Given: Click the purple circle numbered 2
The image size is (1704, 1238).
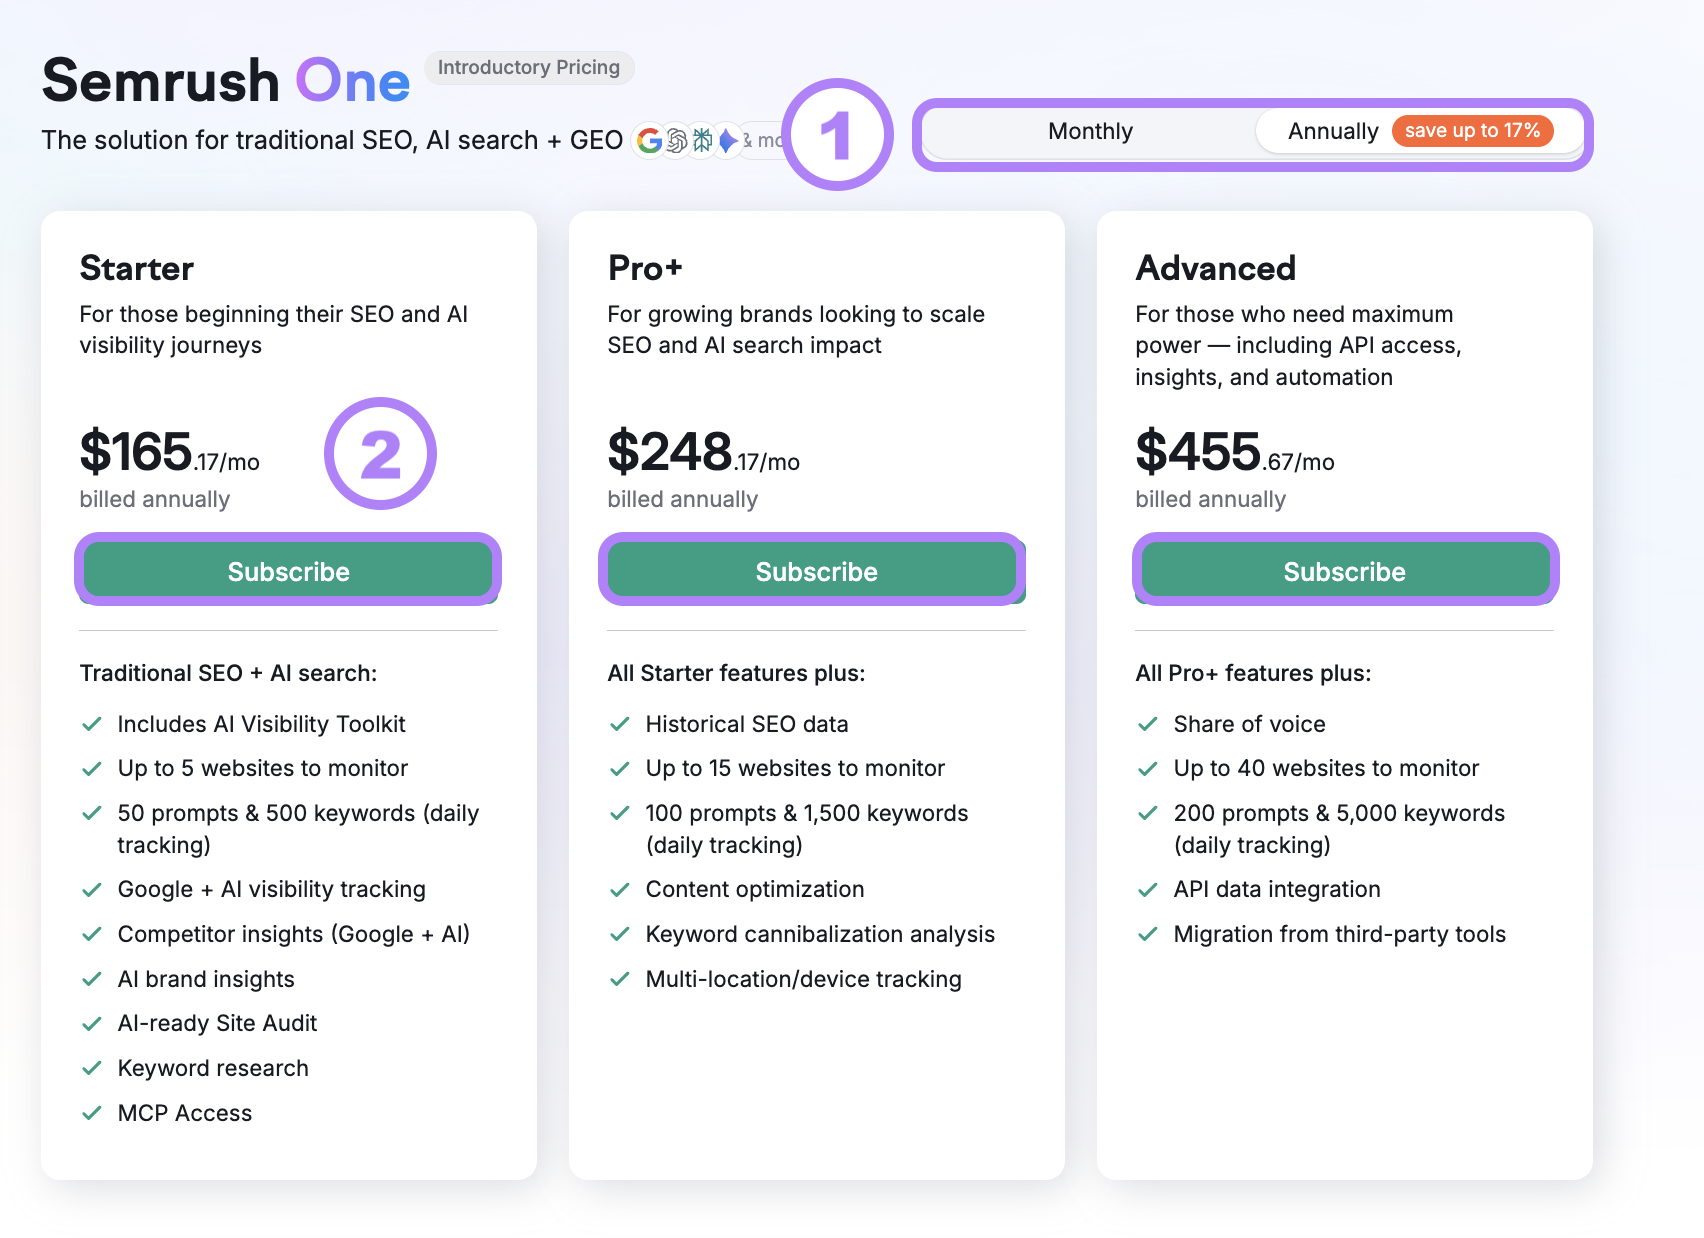Looking at the screenshot, I should click(380, 455).
